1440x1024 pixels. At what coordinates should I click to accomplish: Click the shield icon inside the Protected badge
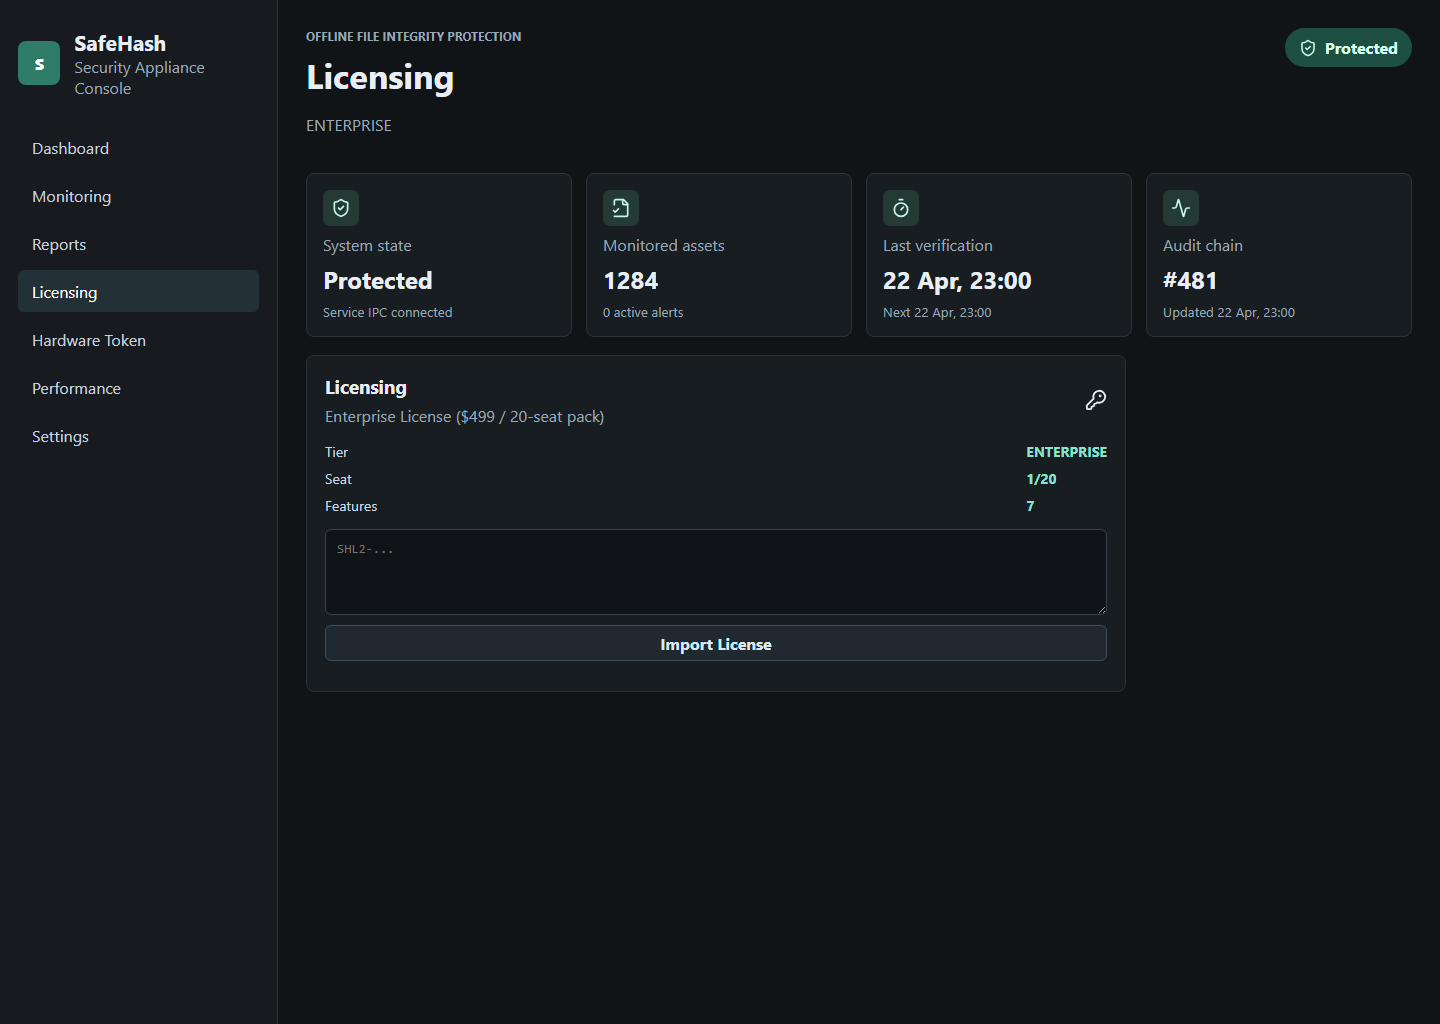(1308, 47)
